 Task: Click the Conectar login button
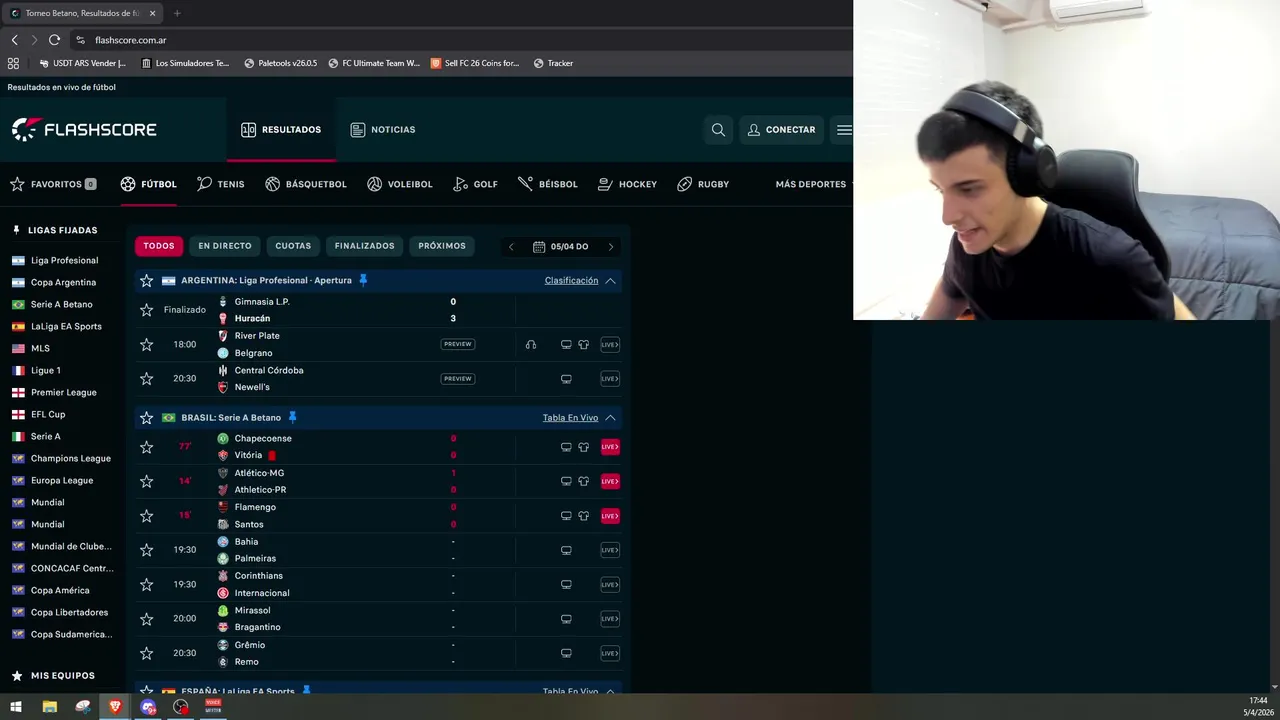[x=781, y=130]
